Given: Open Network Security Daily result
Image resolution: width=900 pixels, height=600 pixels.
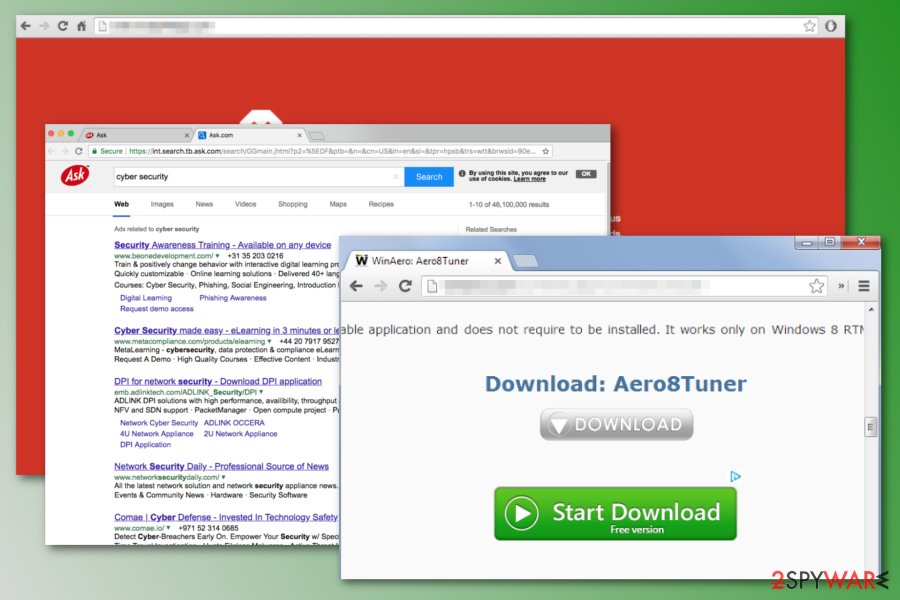Looking at the screenshot, I should click(x=222, y=466).
